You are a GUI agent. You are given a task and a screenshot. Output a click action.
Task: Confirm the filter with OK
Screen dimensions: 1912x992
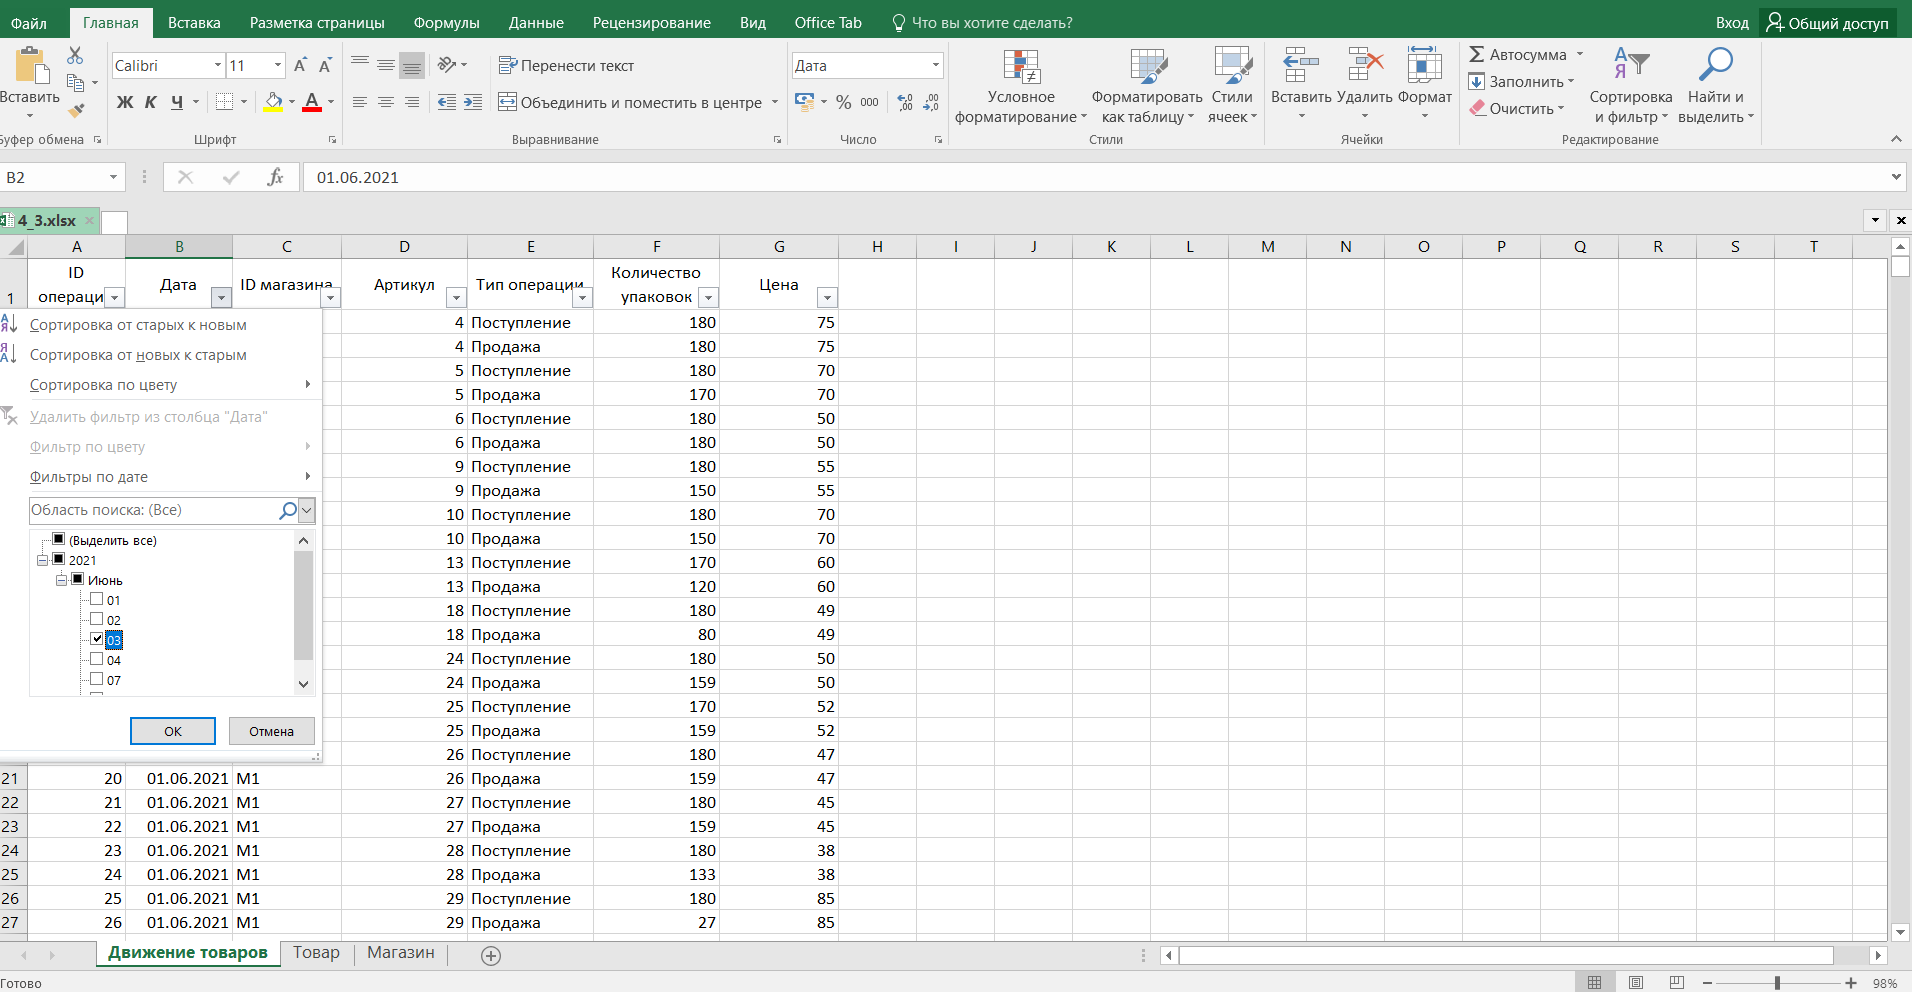click(x=173, y=731)
